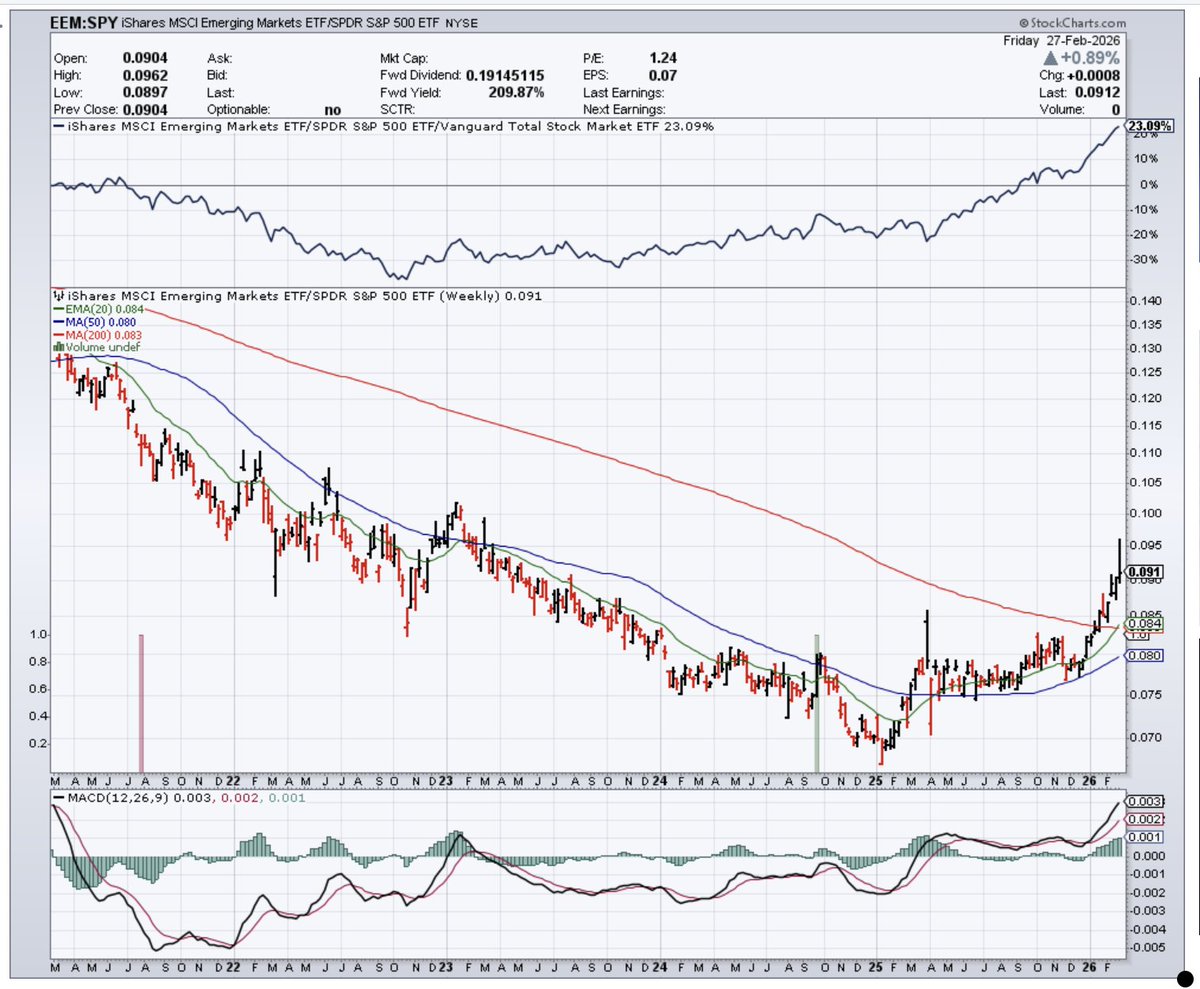Click the red boxed 0.002 MACD axis label
This screenshot has width=1200, height=989.
coord(1146,819)
